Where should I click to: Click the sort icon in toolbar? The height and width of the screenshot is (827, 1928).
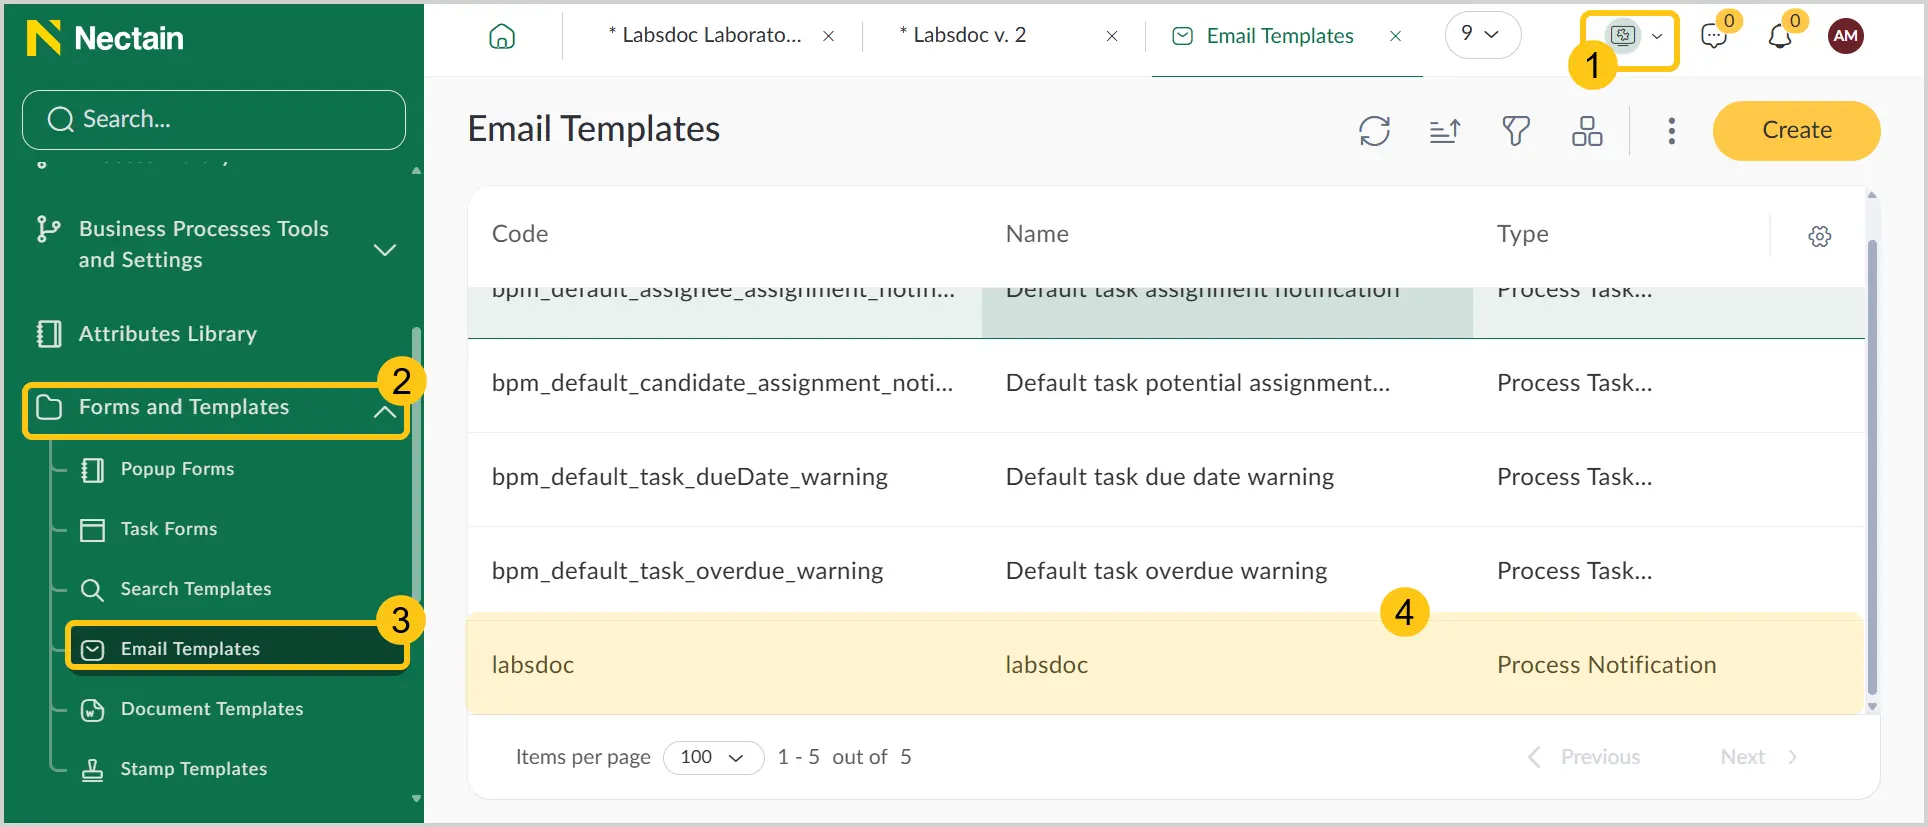[1445, 131]
